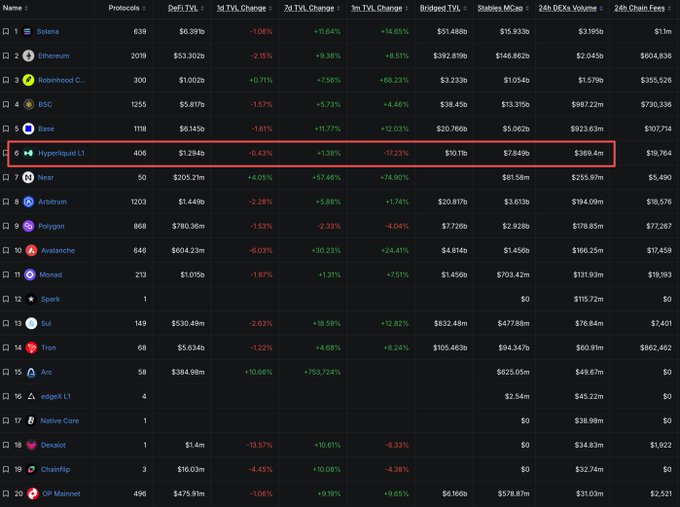Click Tron's chain fees value $862,462
The height and width of the screenshot is (507, 680).
(x=656, y=347)
